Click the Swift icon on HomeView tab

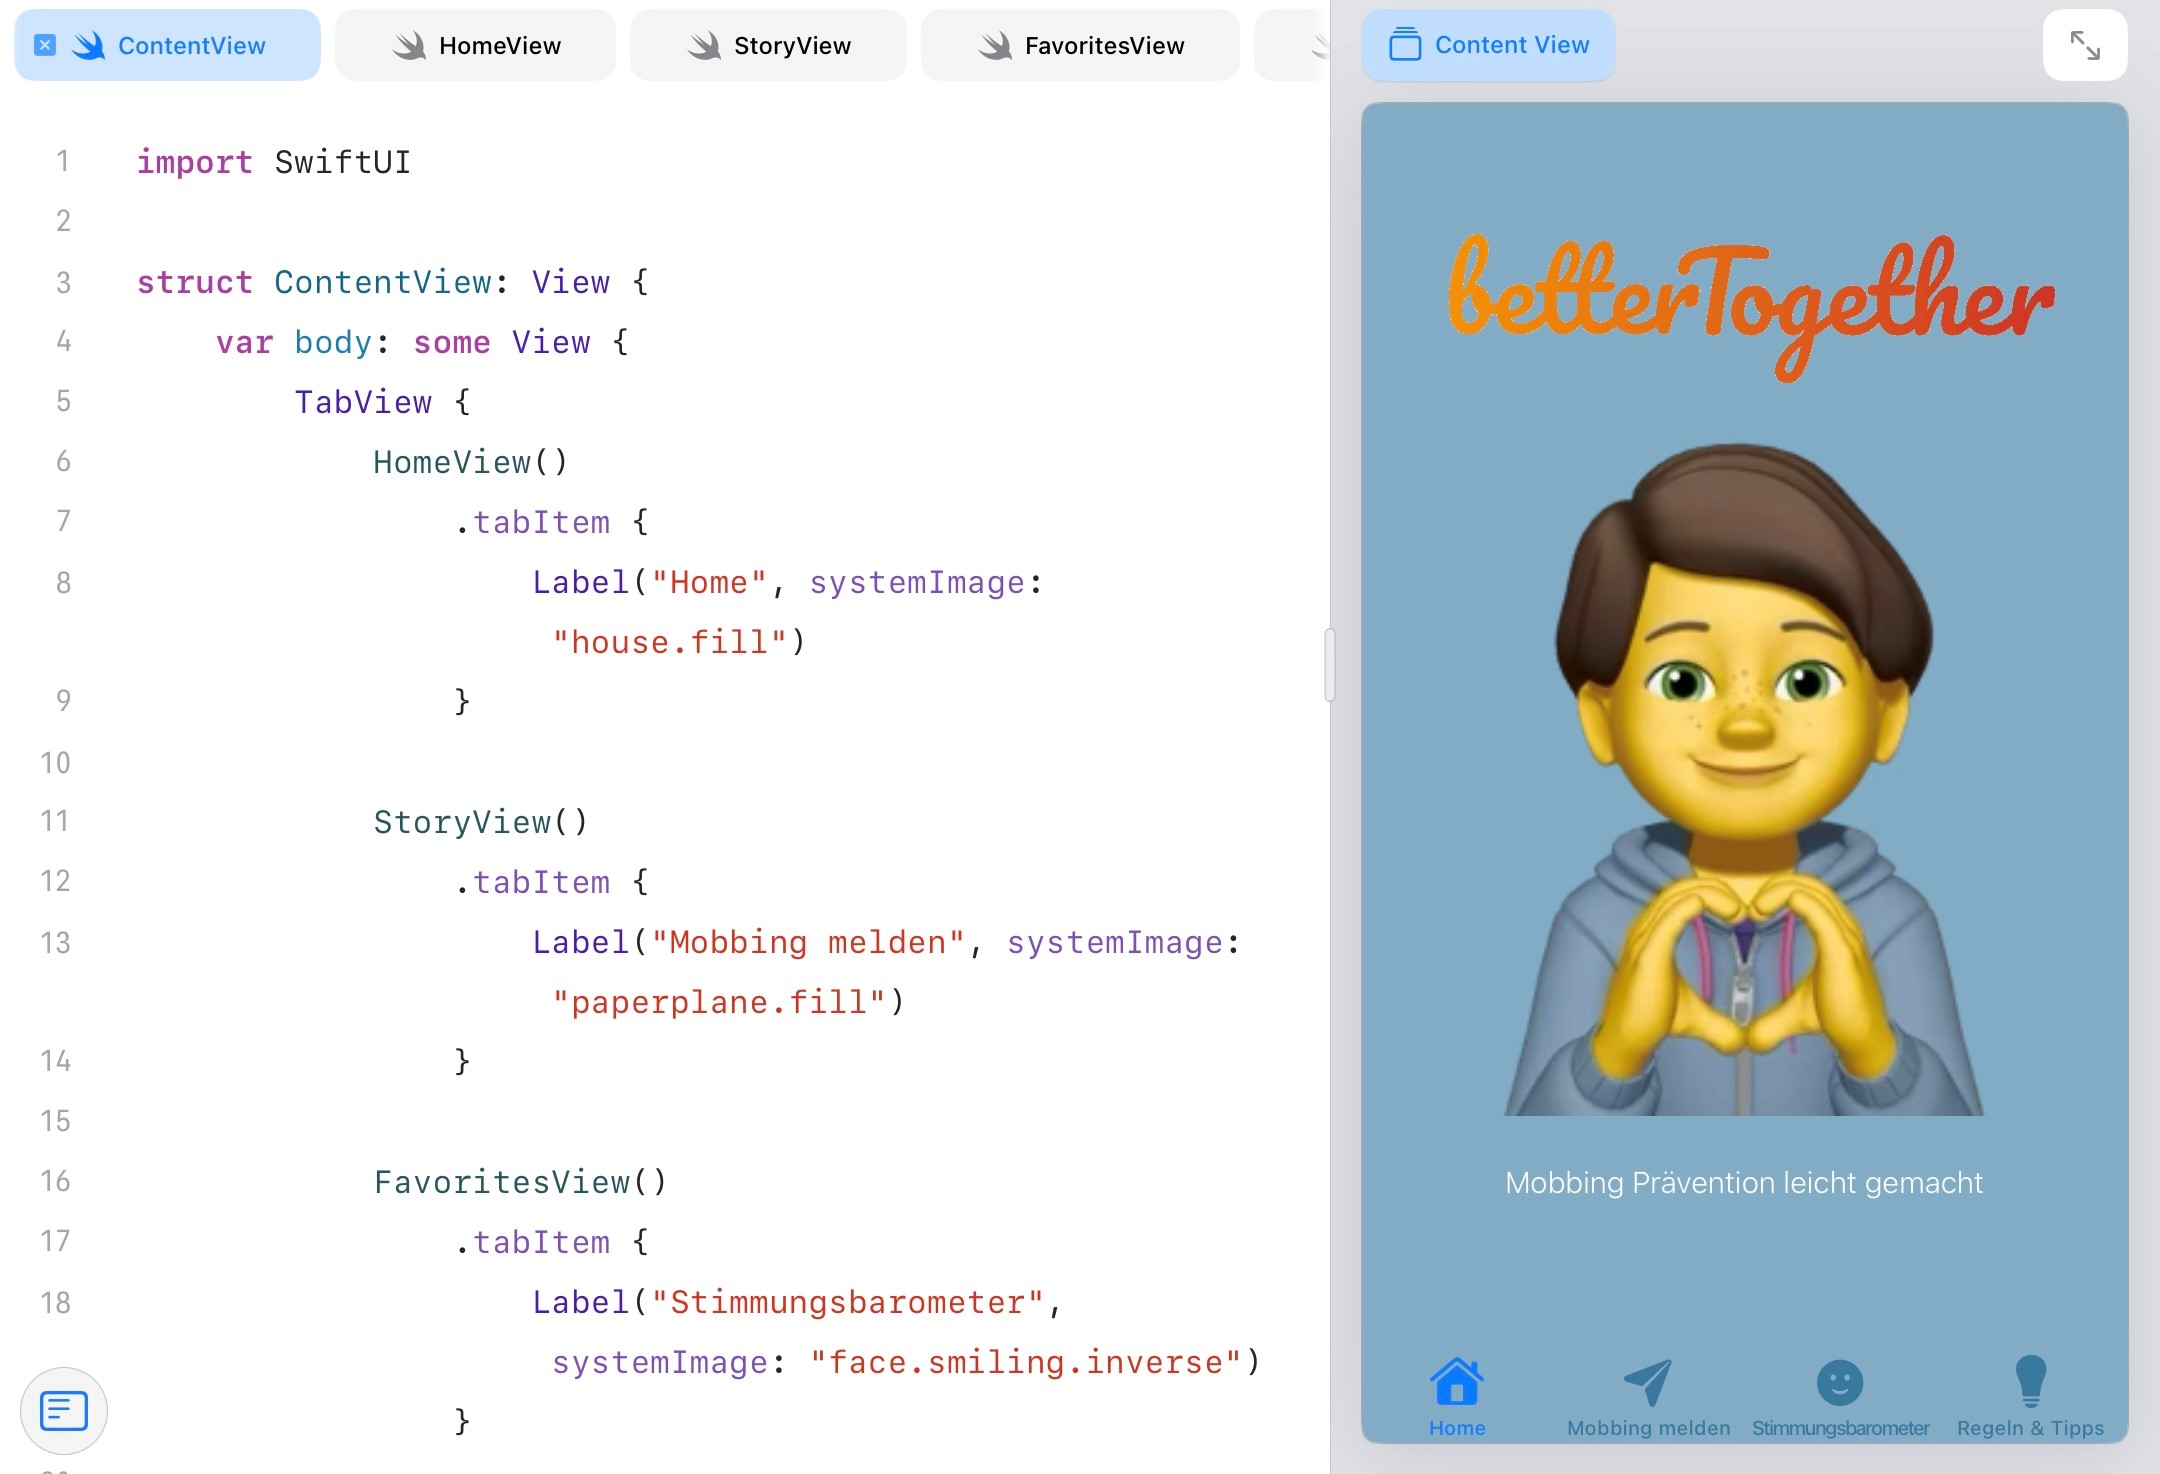point(409,45)
